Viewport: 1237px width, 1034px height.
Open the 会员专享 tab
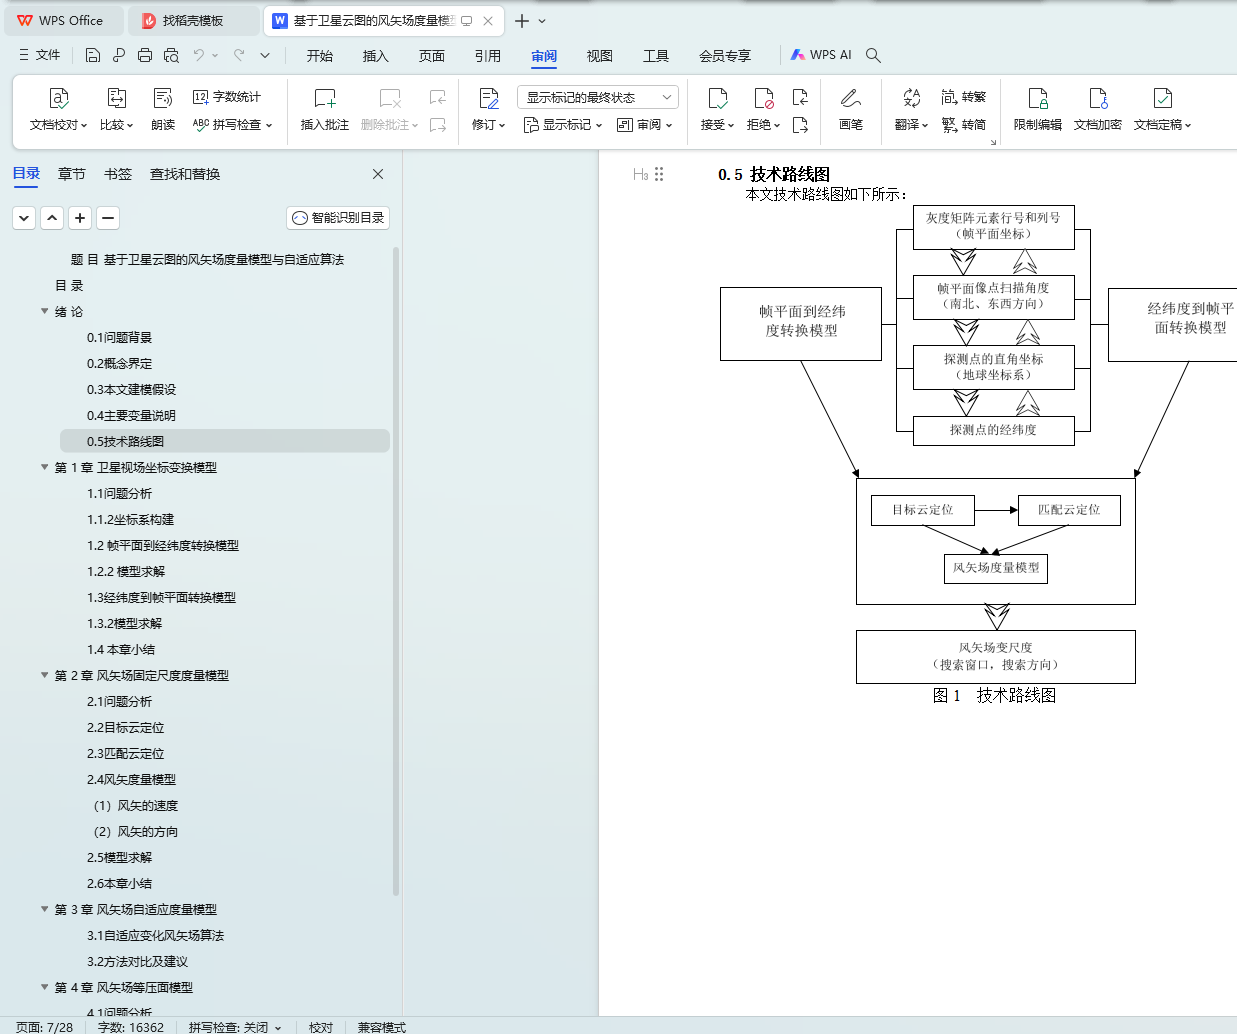tap(725, 56)
